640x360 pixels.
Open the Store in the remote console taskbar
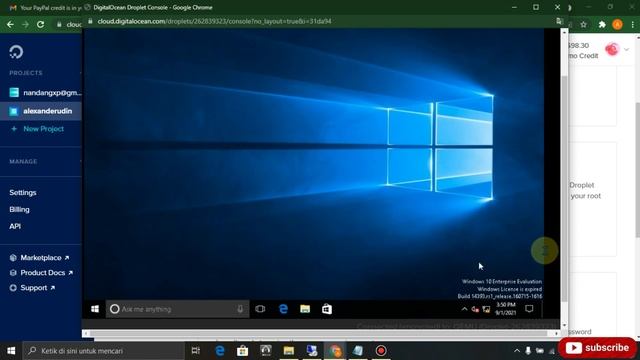327,309
